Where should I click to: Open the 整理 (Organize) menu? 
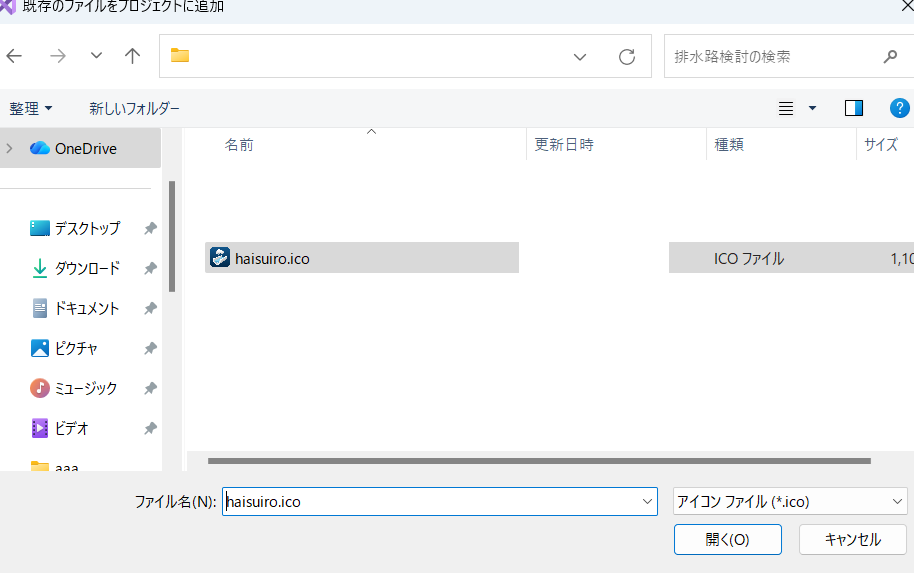point(31,108)
